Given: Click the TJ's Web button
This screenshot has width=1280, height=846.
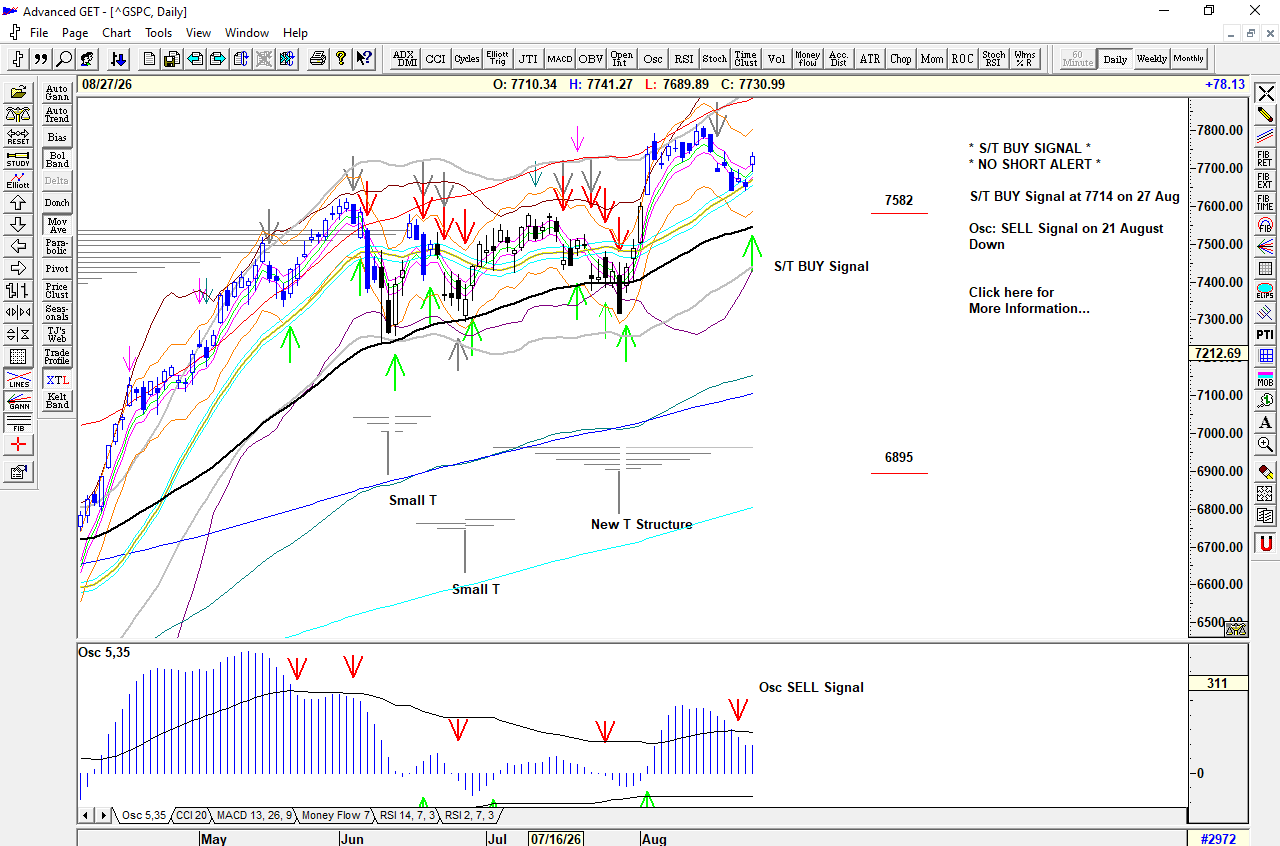Looking at the screenshot, I should point(57,336).
